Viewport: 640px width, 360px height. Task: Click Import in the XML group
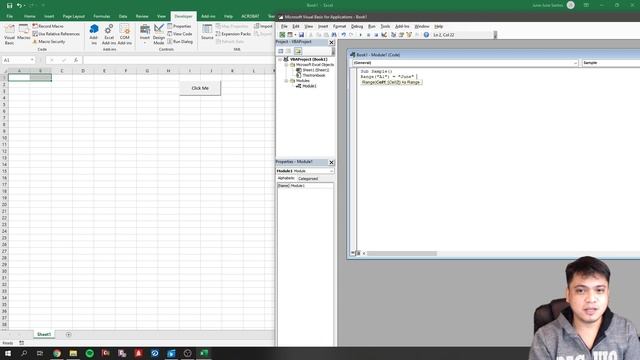pyautogui.click(x=263, y=26)
